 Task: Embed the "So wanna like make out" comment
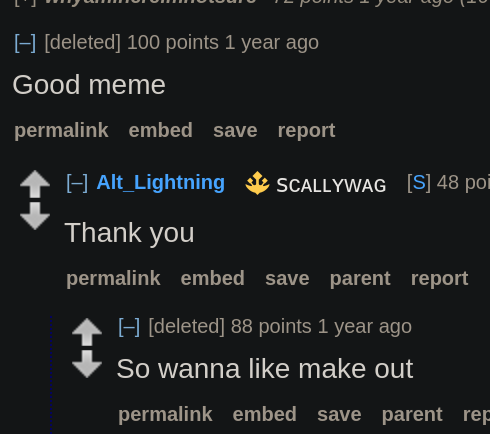click(265, 415)
